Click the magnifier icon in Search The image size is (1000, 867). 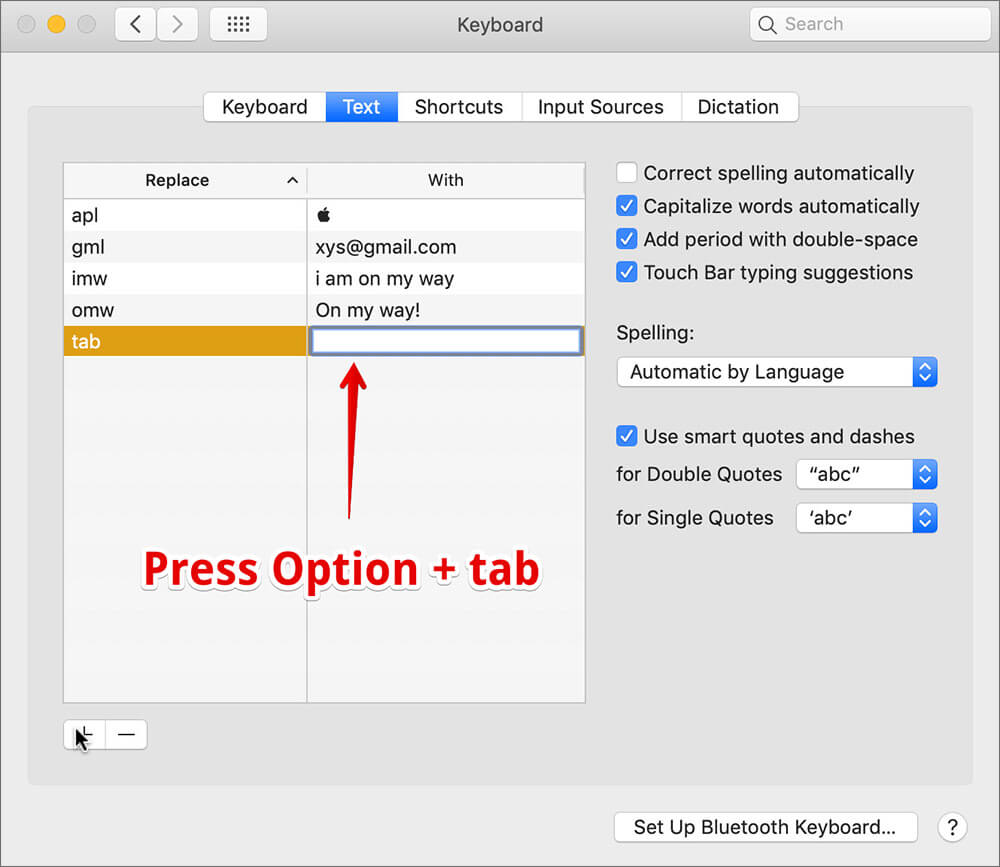point(767,25)
